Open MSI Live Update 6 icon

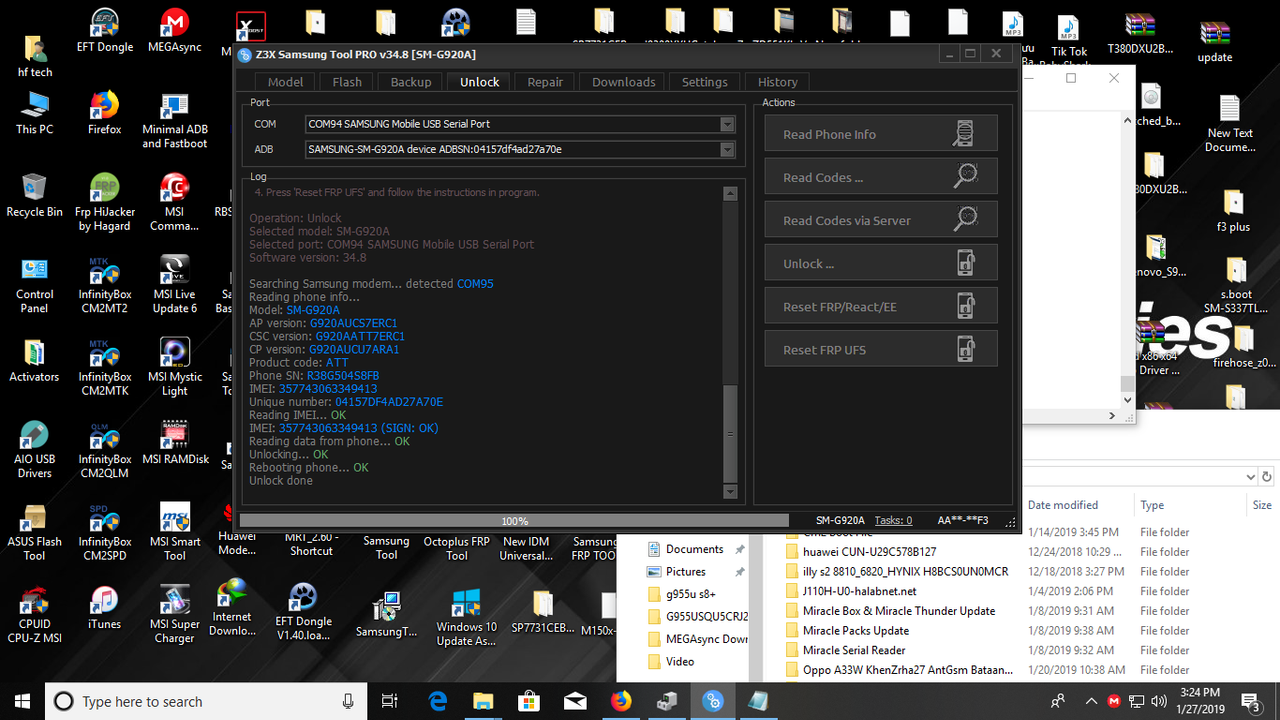point(175,286)
